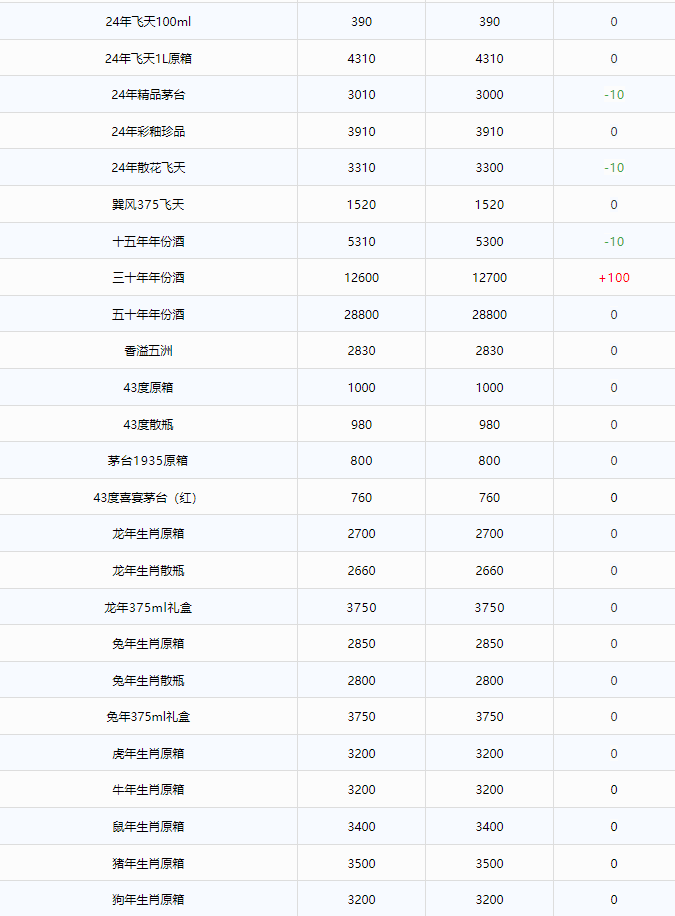Click the 巽风375飞天 row label
The width and height of the screenshot is (675, 916).
(148, 204)
